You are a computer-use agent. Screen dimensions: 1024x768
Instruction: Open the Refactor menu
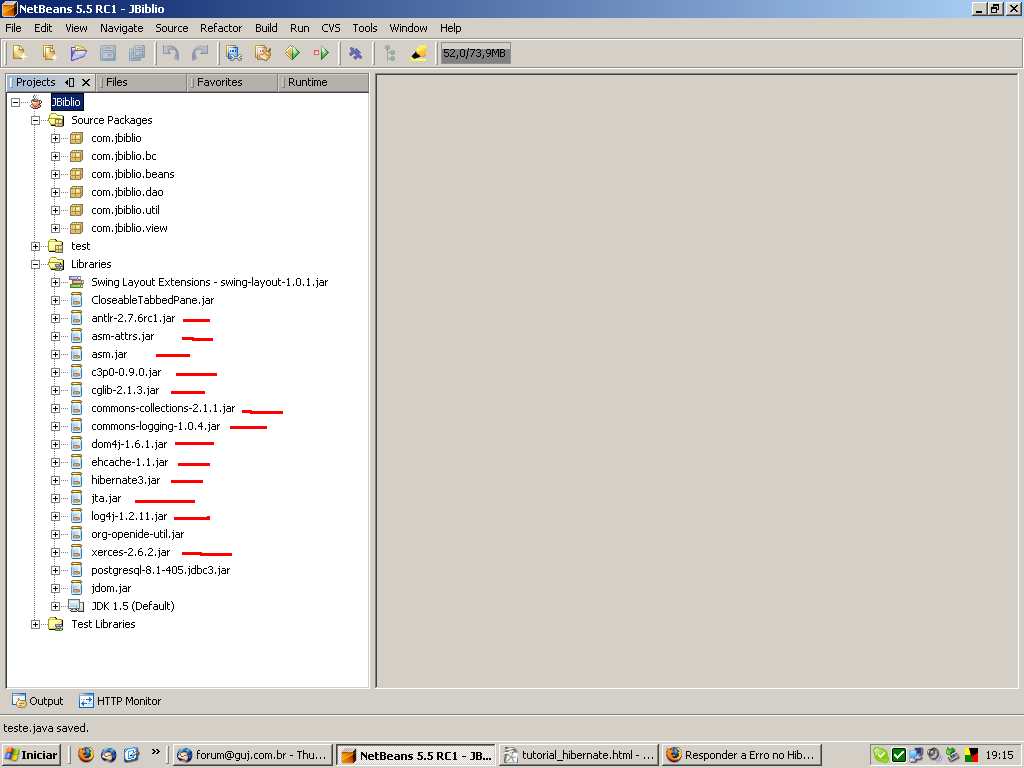pyautogui.click(x=221, y=28)
